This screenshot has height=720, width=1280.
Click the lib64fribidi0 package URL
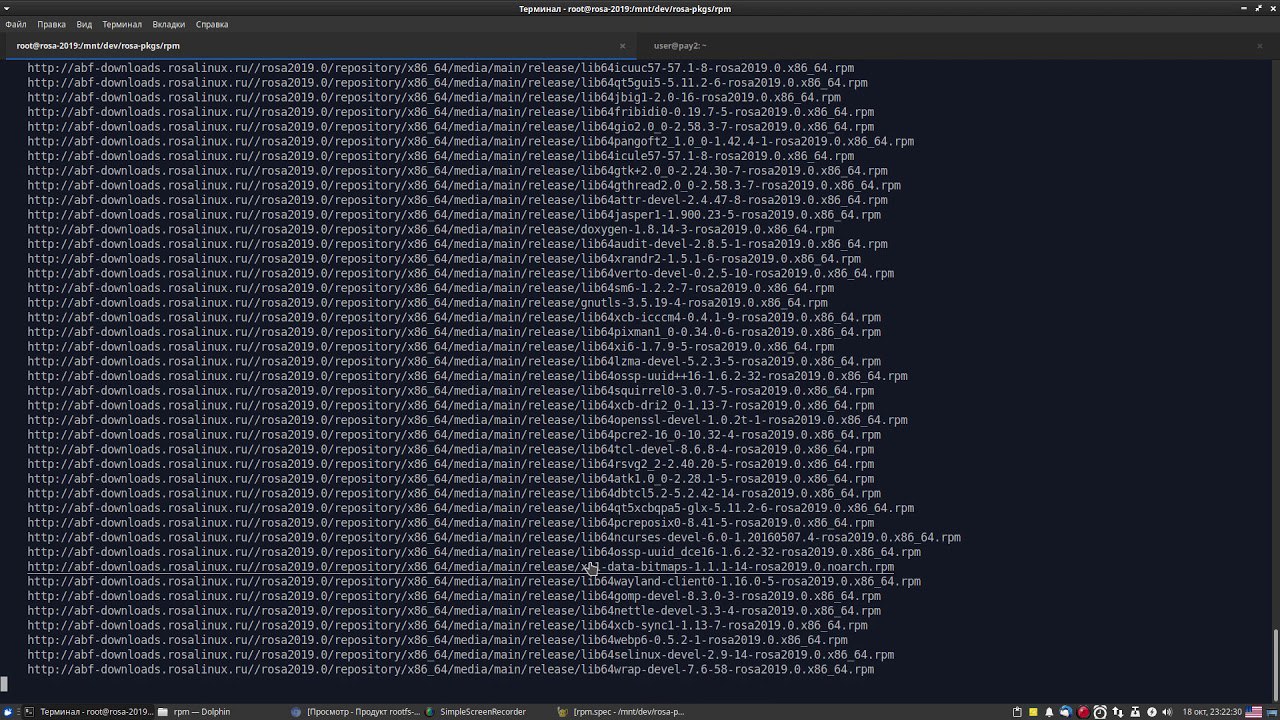(x=451, y=112)
